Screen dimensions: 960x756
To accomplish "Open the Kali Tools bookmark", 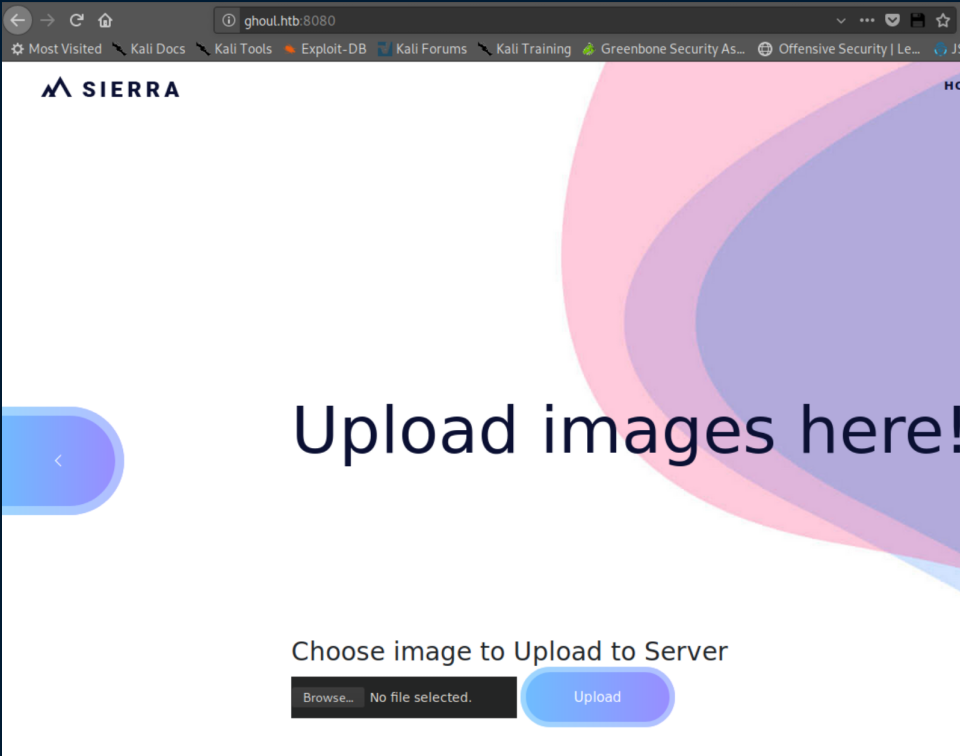I will click(x=234, y=49).
